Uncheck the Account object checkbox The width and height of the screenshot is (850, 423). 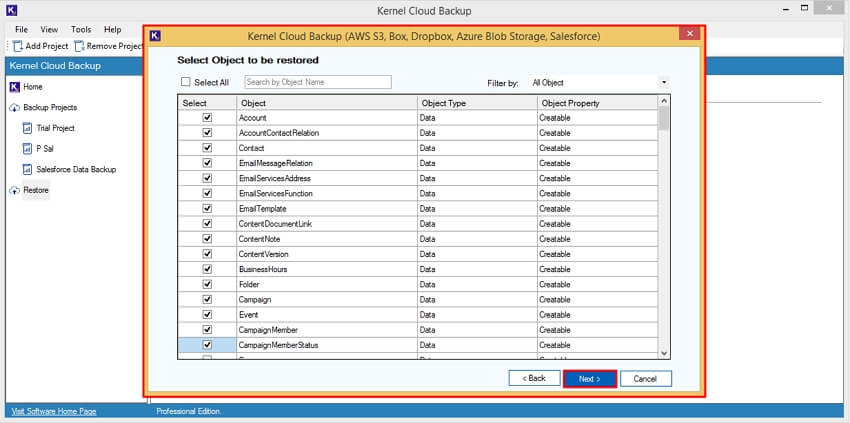(x=207, y=118)
